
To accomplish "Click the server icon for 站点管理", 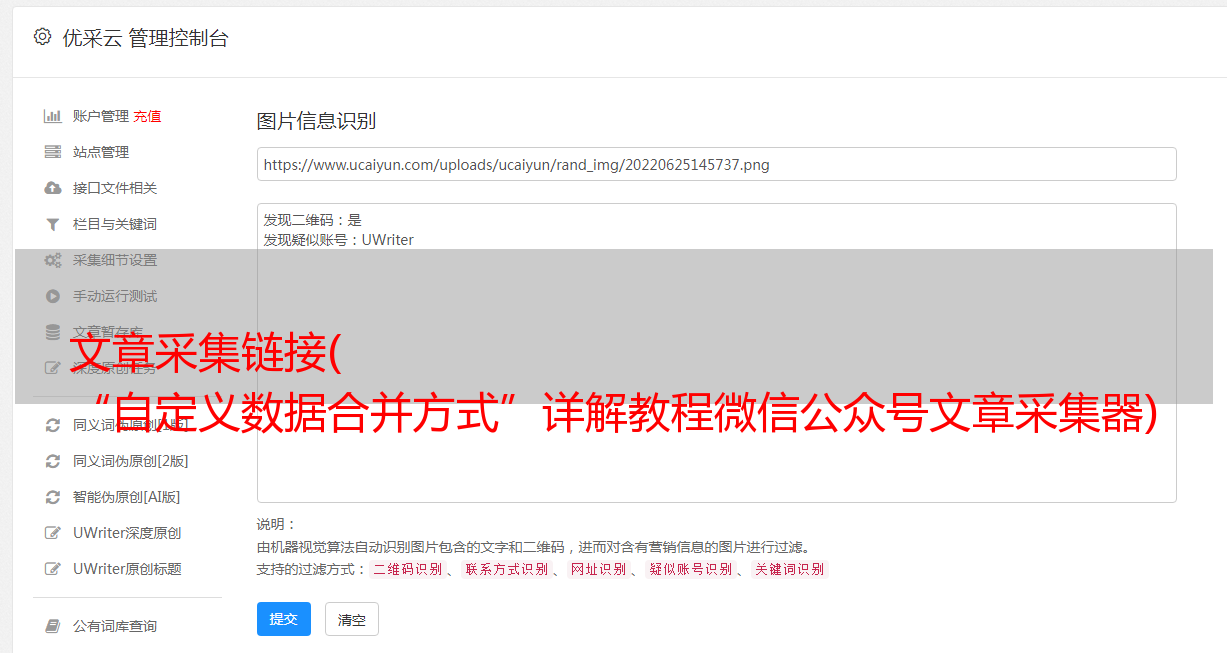I will pyautogui.click(x=53, y=152).
